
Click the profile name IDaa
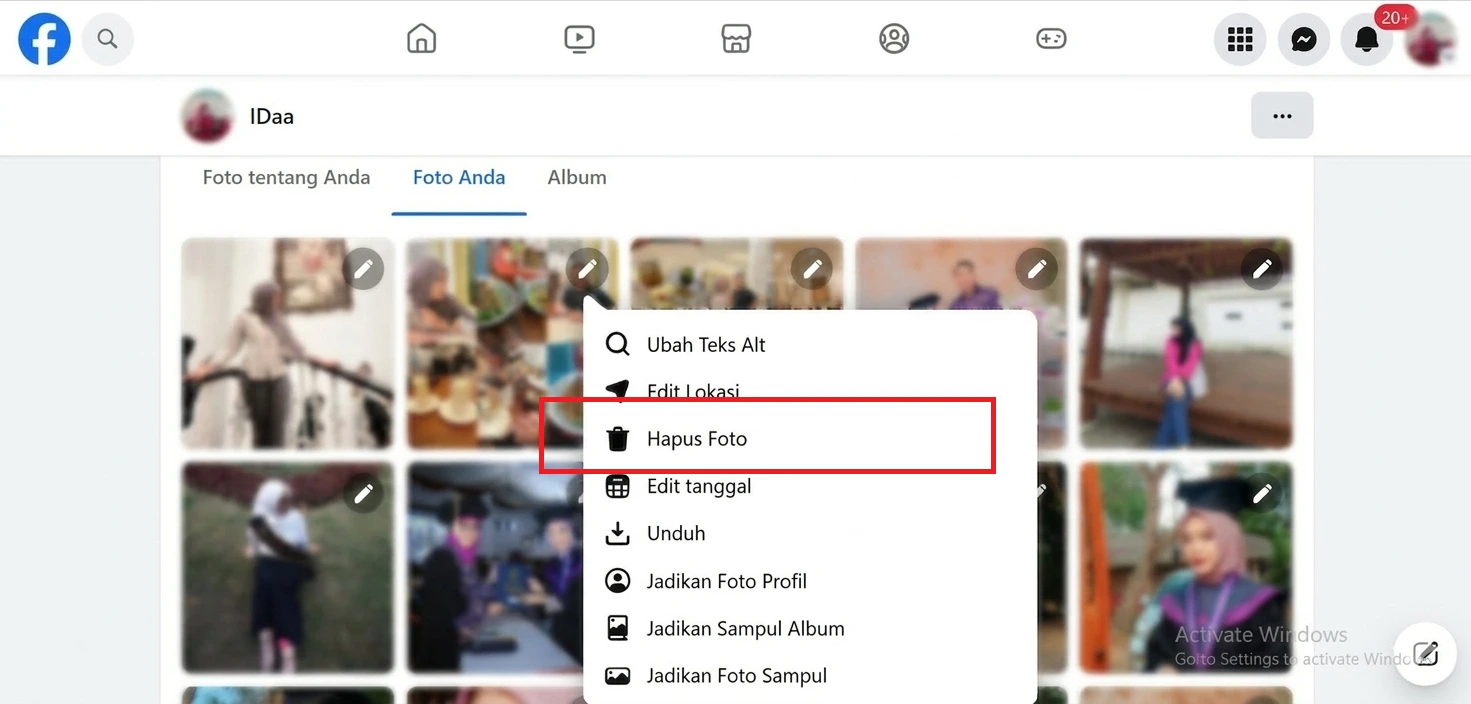point(271,115)
